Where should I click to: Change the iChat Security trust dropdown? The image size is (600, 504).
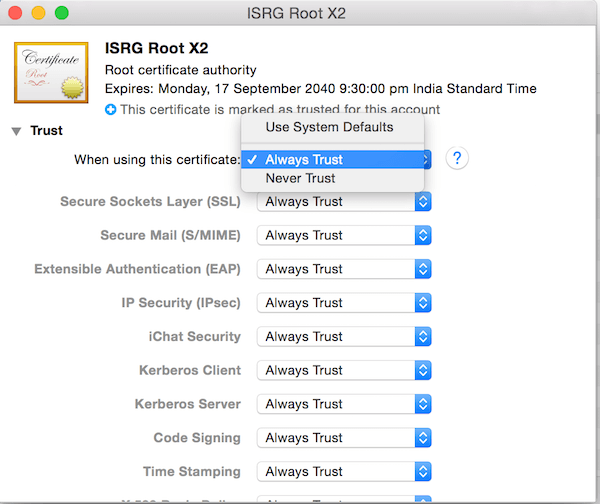[x=344, y=337]
